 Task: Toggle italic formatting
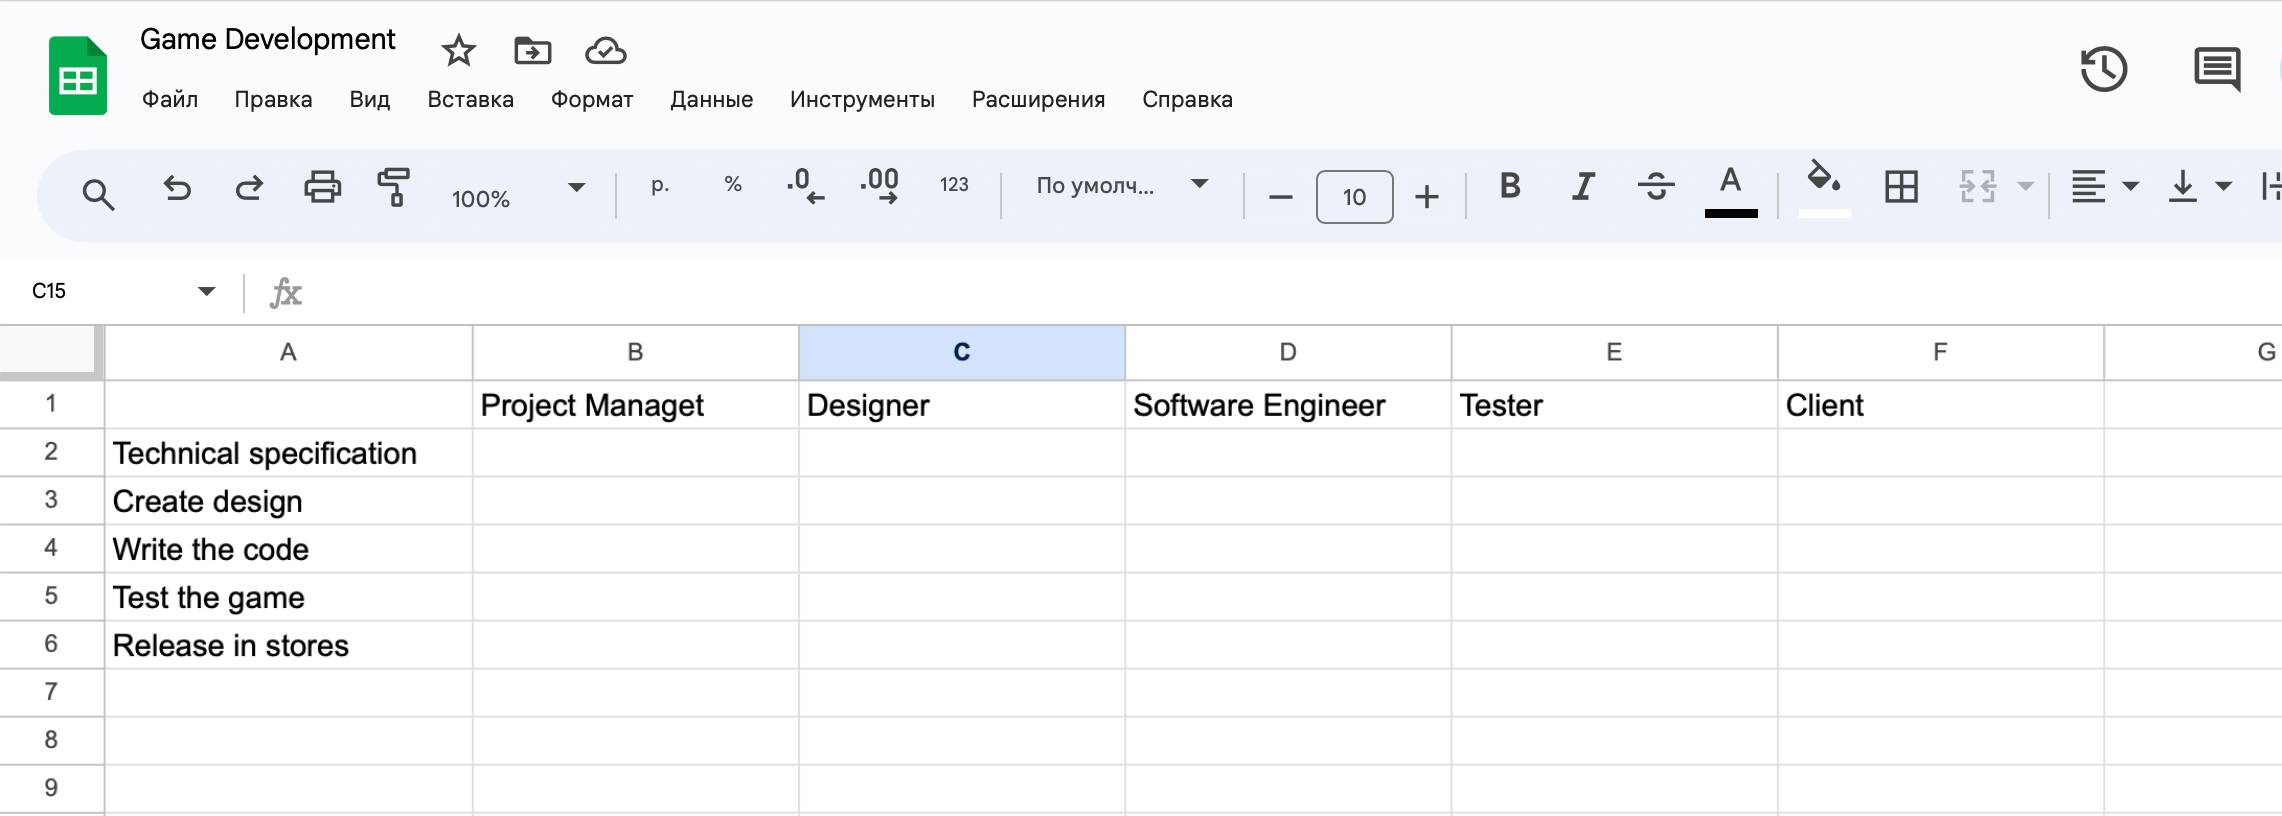click(1583, 186)
